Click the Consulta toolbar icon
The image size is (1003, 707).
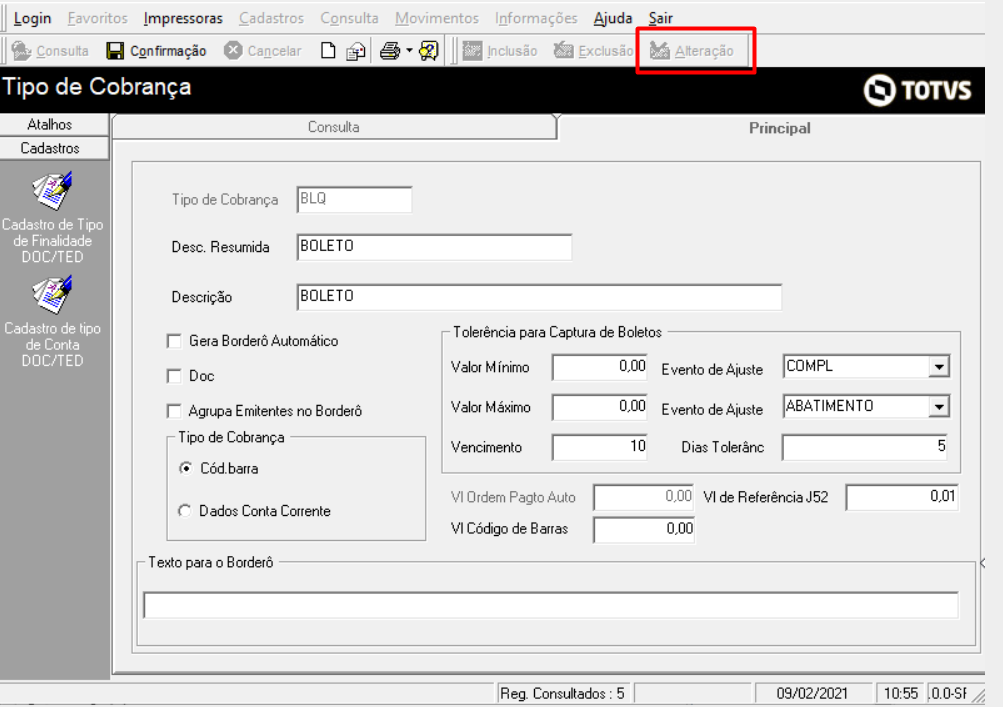coord(21,51)
